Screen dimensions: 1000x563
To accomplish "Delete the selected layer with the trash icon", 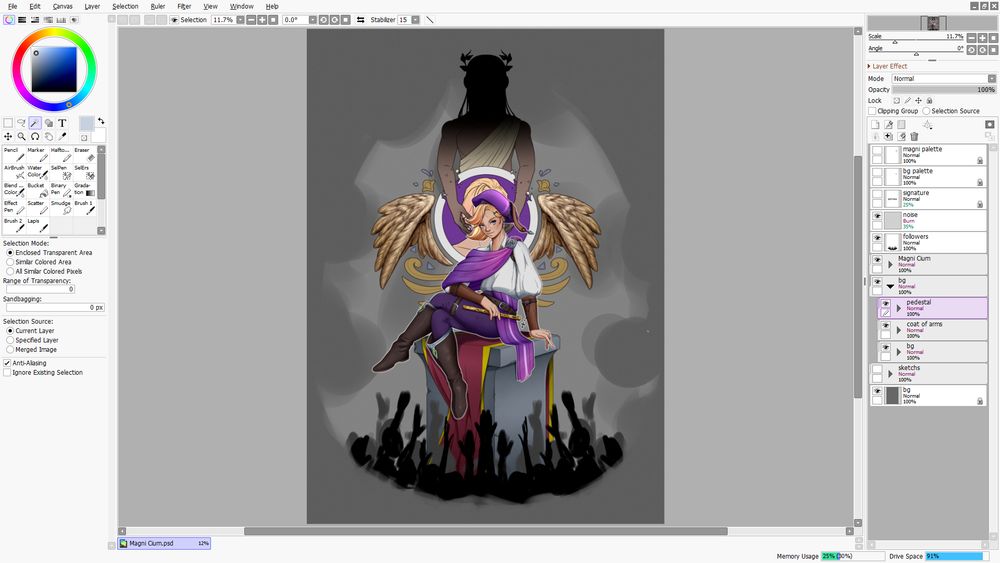I will pyautogui.click(x=914, y=136).
